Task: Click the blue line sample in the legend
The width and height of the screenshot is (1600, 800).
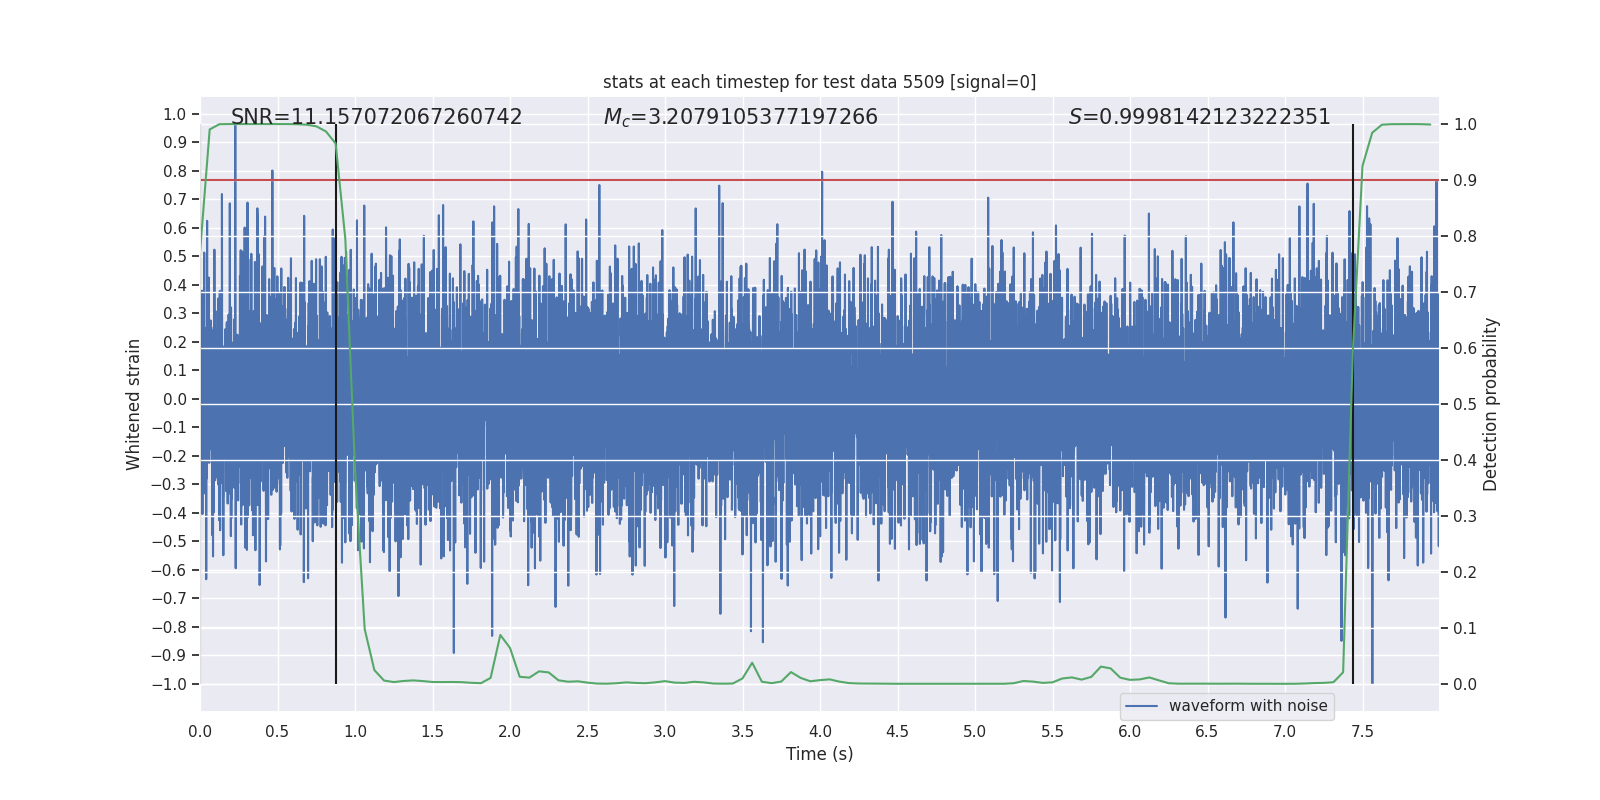Action: click(x=1141, y=706)
